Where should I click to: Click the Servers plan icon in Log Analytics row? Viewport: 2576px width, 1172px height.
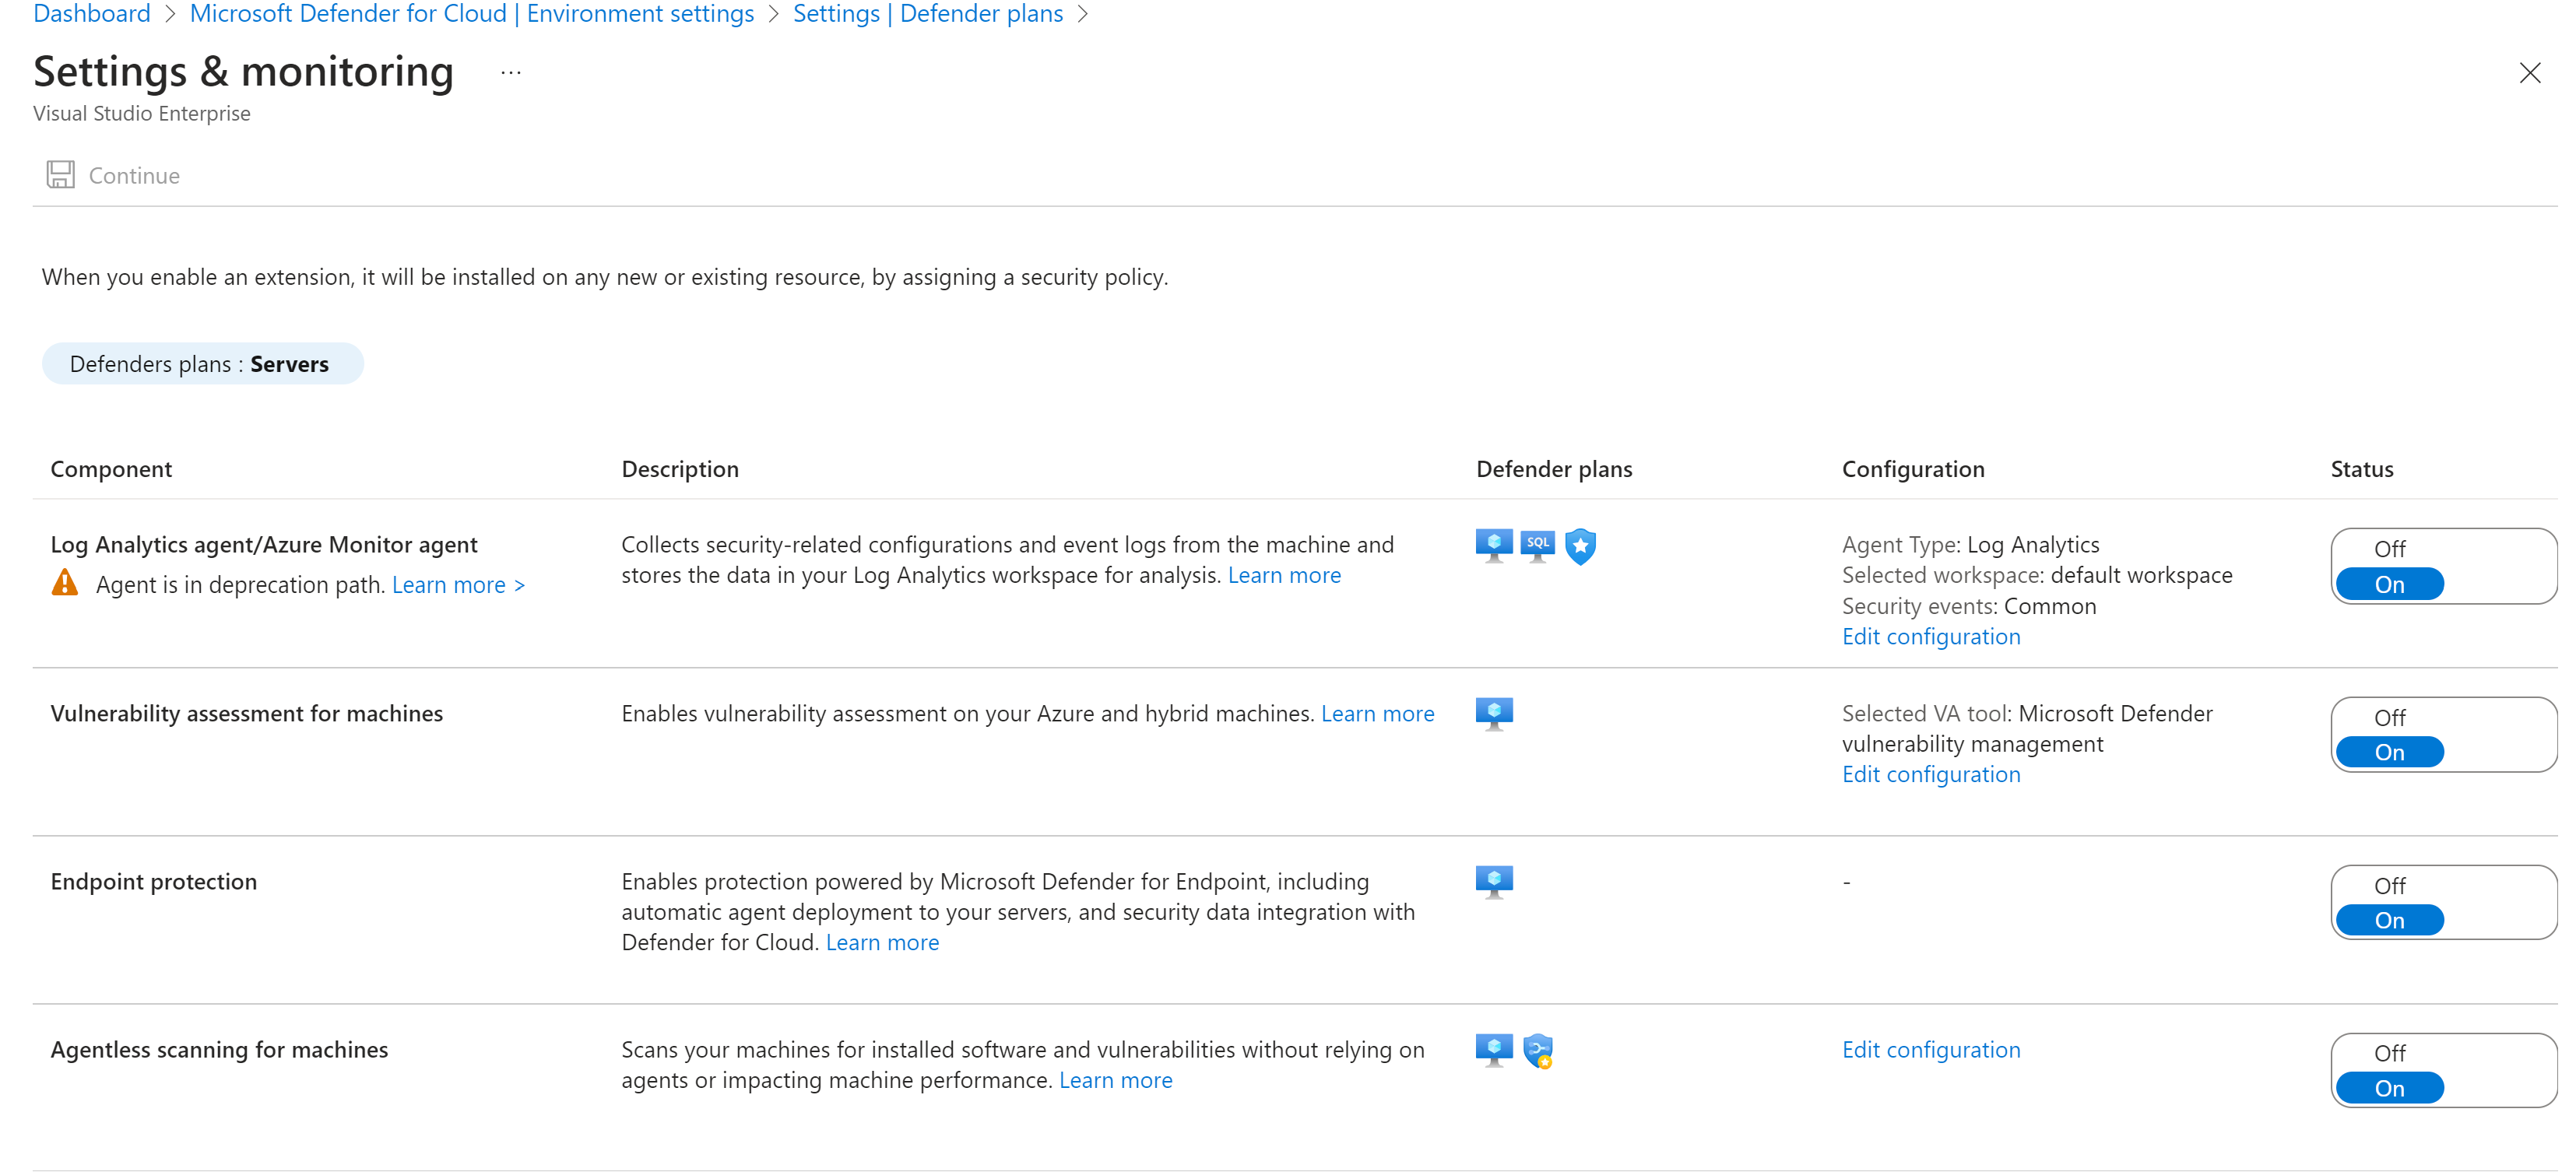(1493, 545)
